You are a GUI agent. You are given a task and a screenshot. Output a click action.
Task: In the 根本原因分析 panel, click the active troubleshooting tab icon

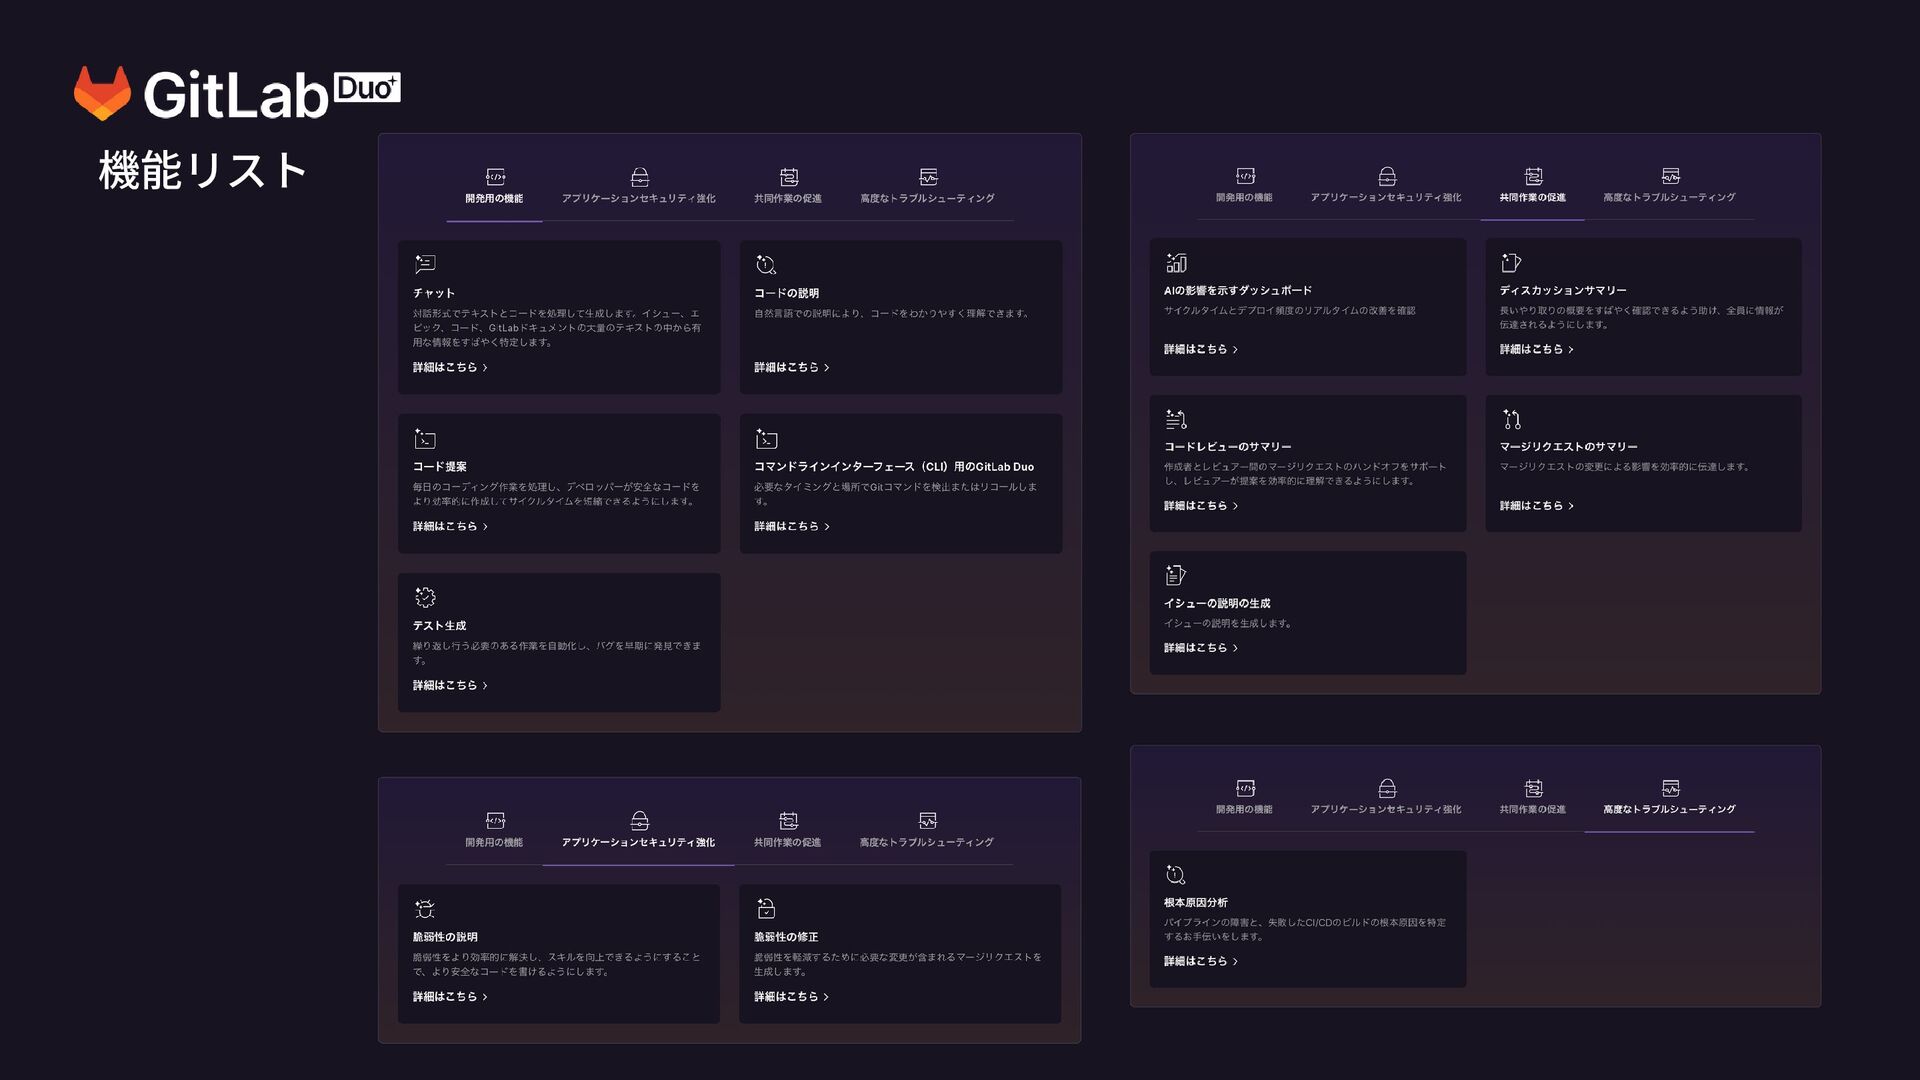[1671, 788]
